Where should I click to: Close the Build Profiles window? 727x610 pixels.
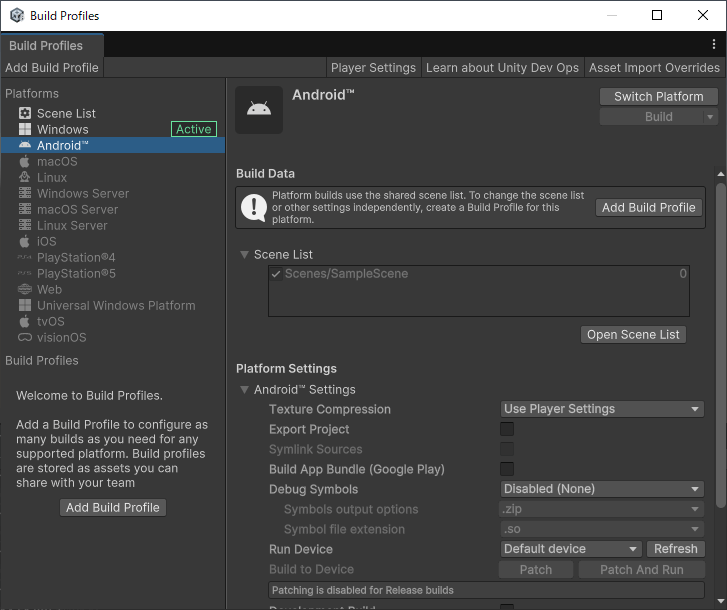point(702,15)
